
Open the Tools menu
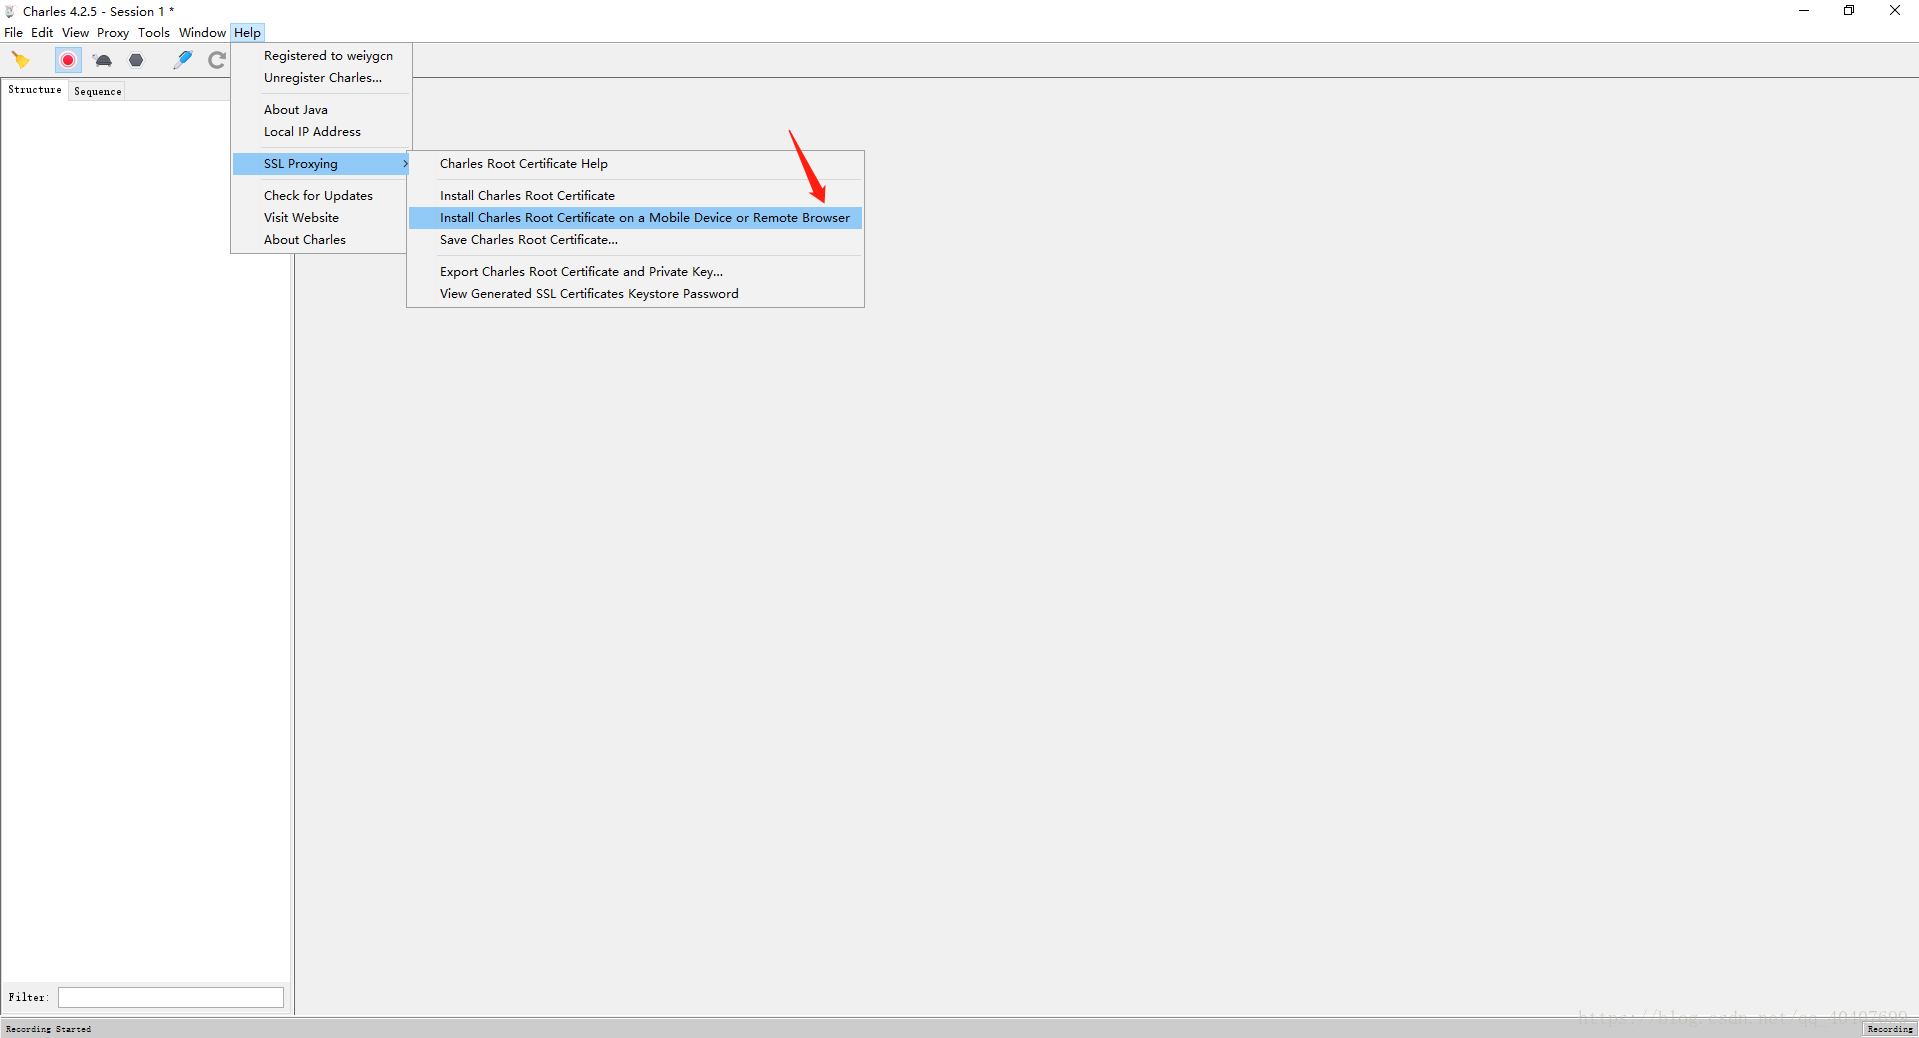[154, 32]
